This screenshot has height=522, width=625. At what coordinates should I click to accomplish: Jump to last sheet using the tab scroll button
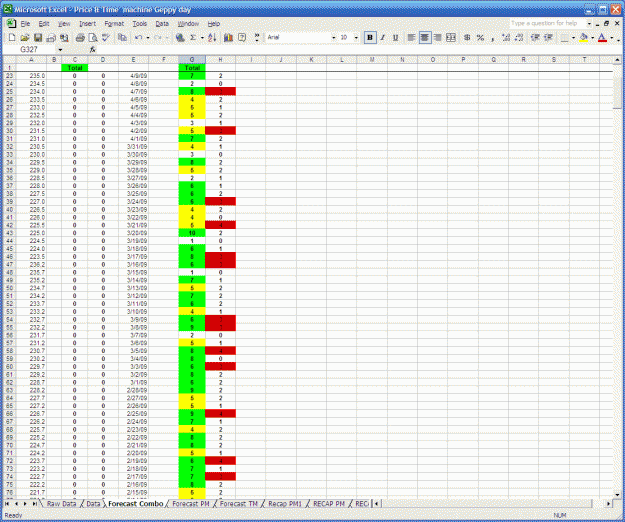coord(35,504)
